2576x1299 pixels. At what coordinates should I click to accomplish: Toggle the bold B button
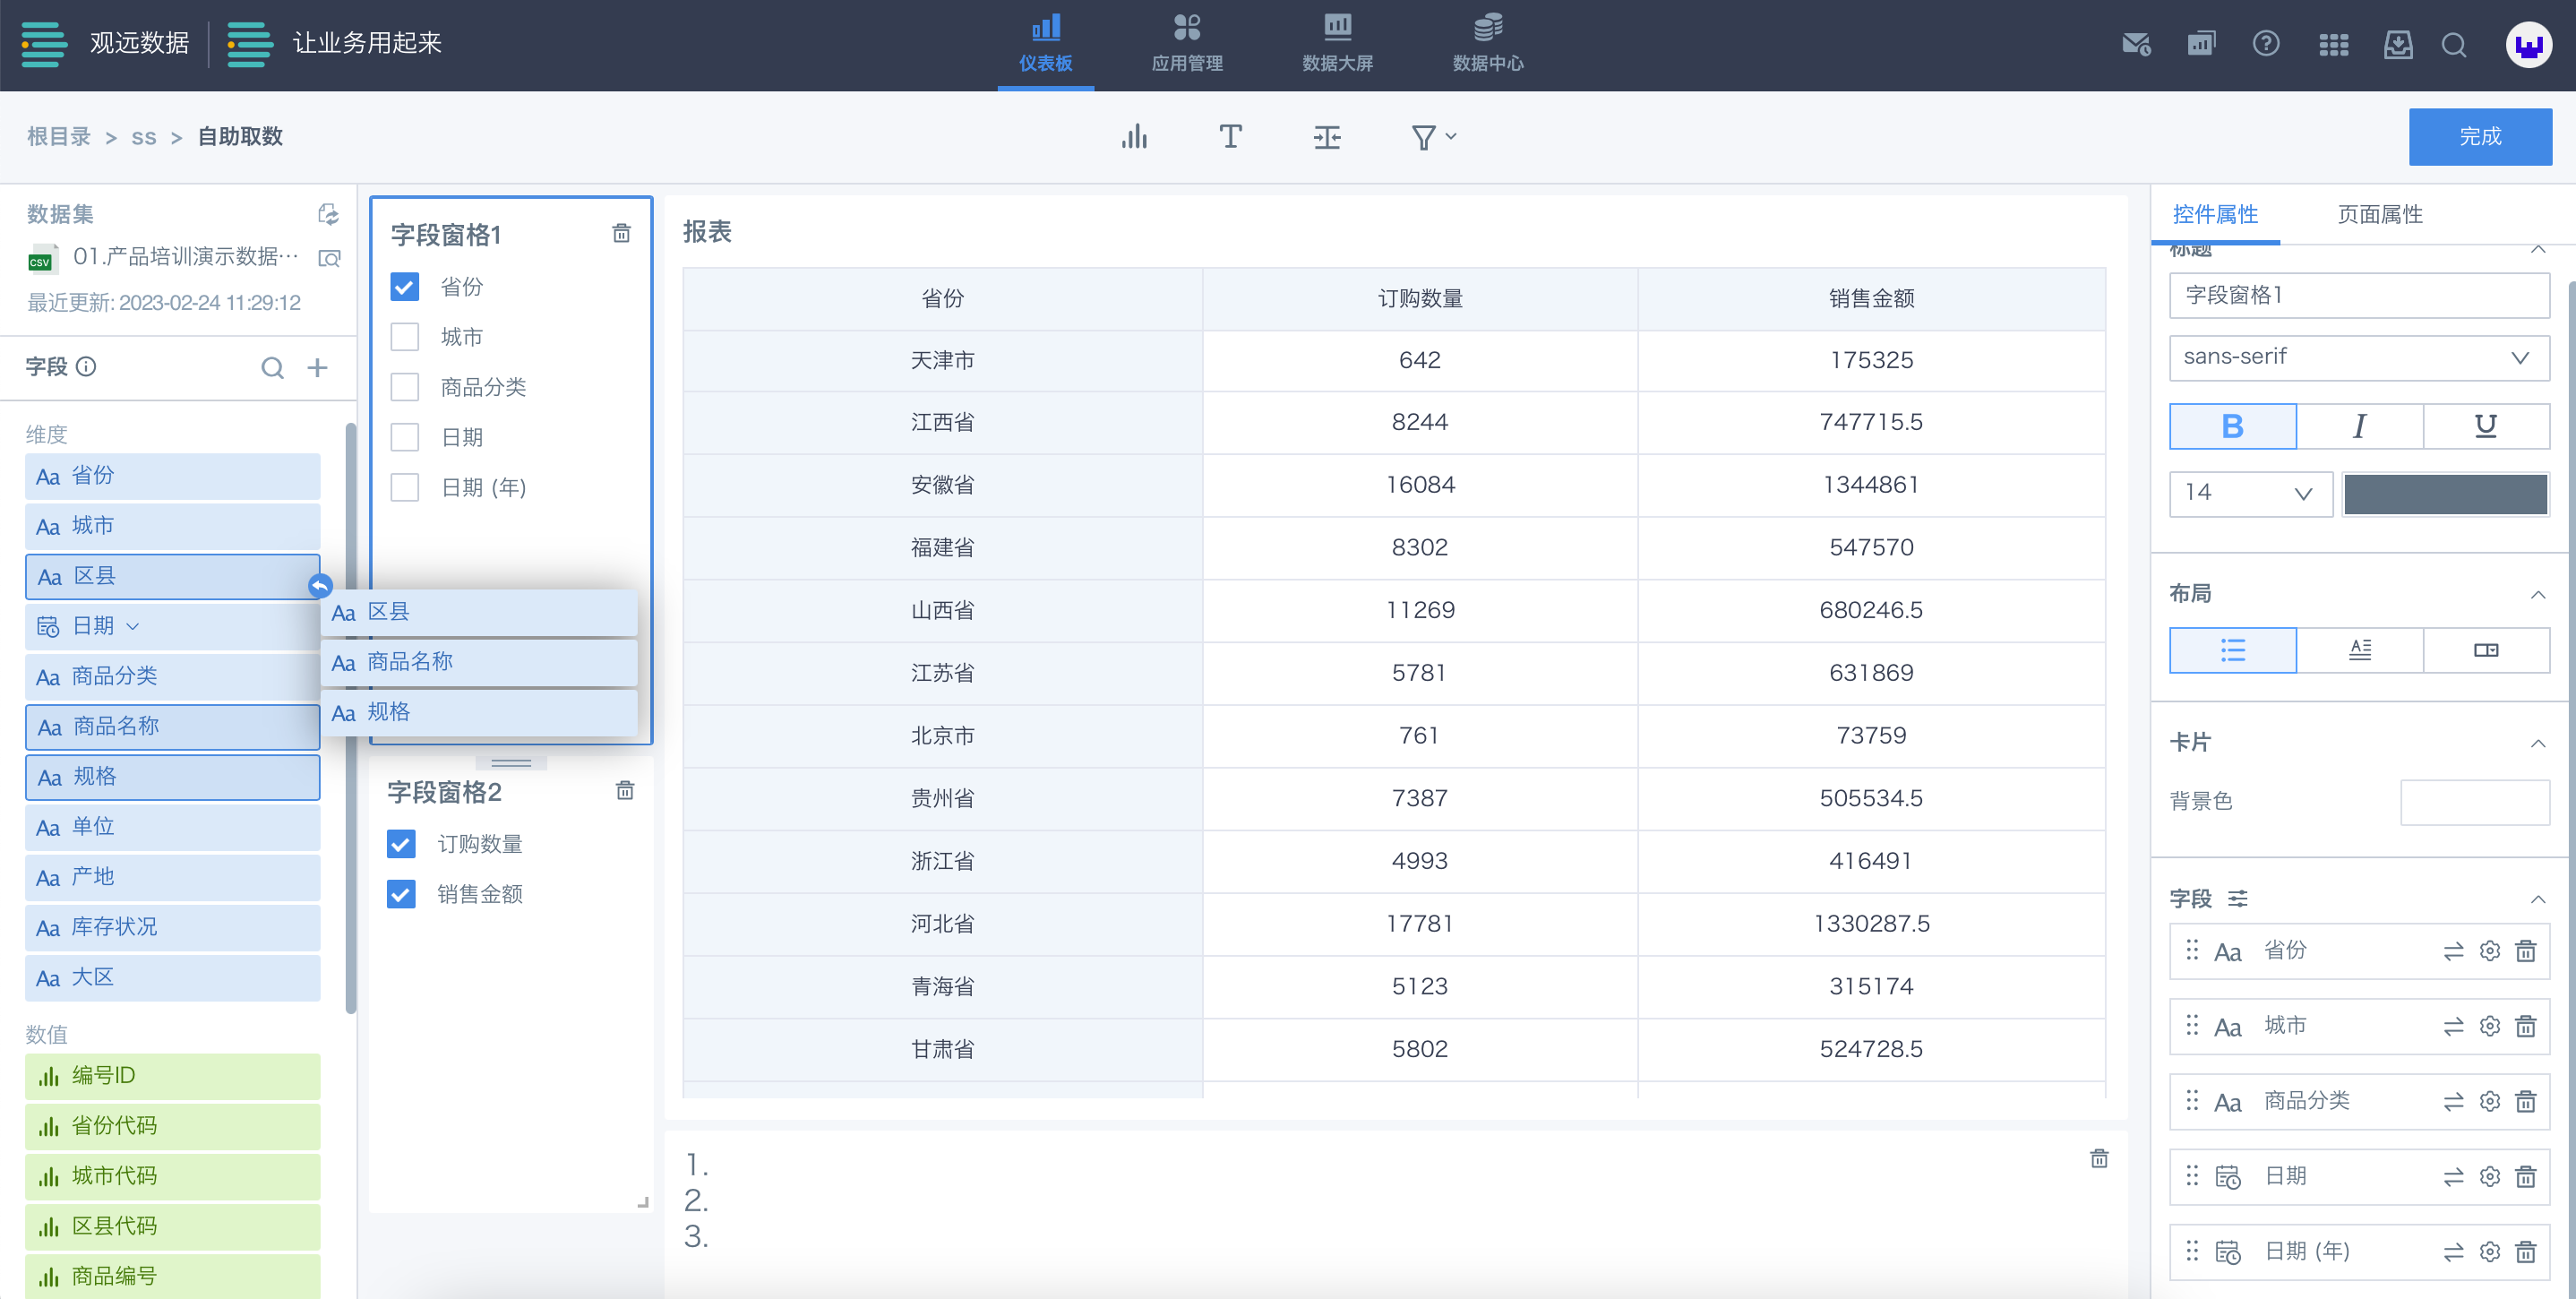click(x=2232, y=427)
